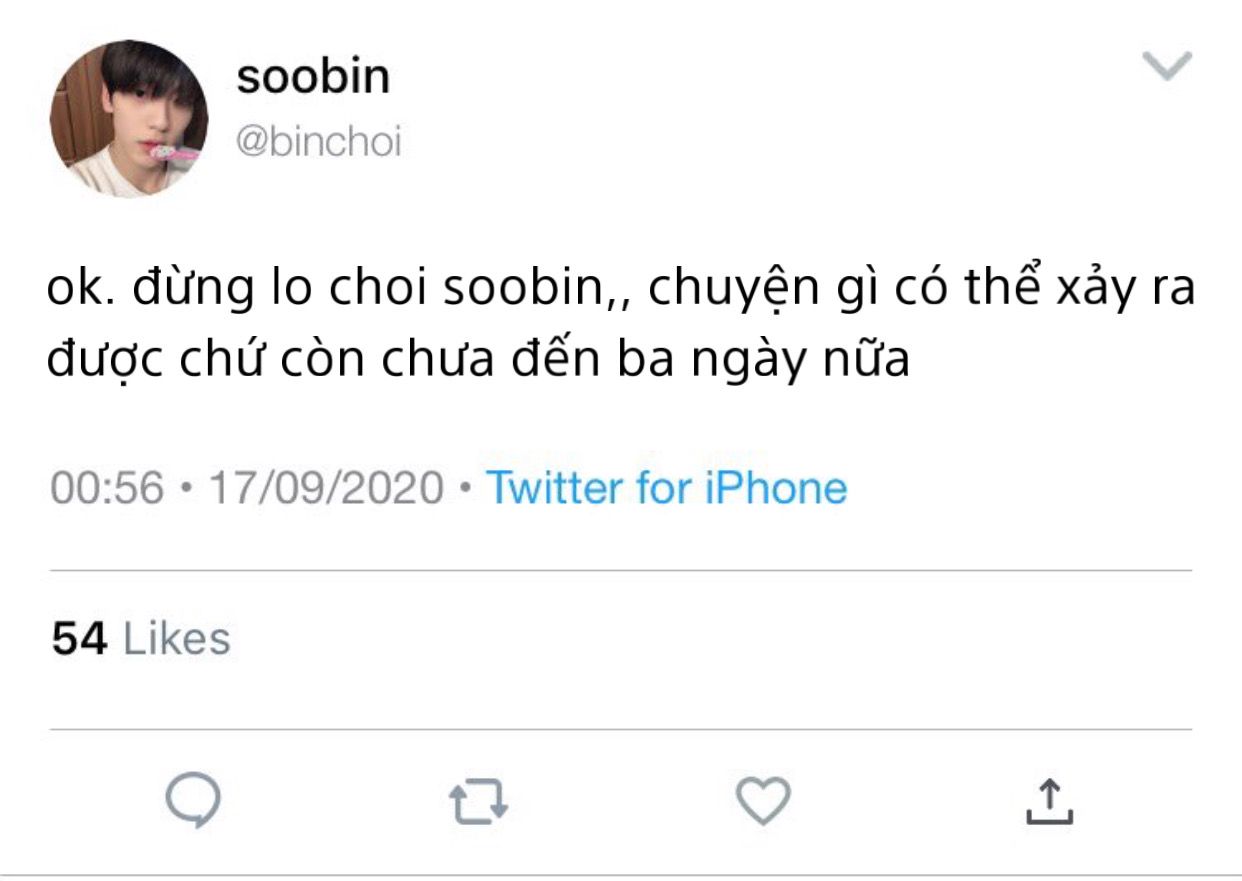Expand the tweet options chevron
Viewport: 1242px width, 881px height.
coord(1166,65)
